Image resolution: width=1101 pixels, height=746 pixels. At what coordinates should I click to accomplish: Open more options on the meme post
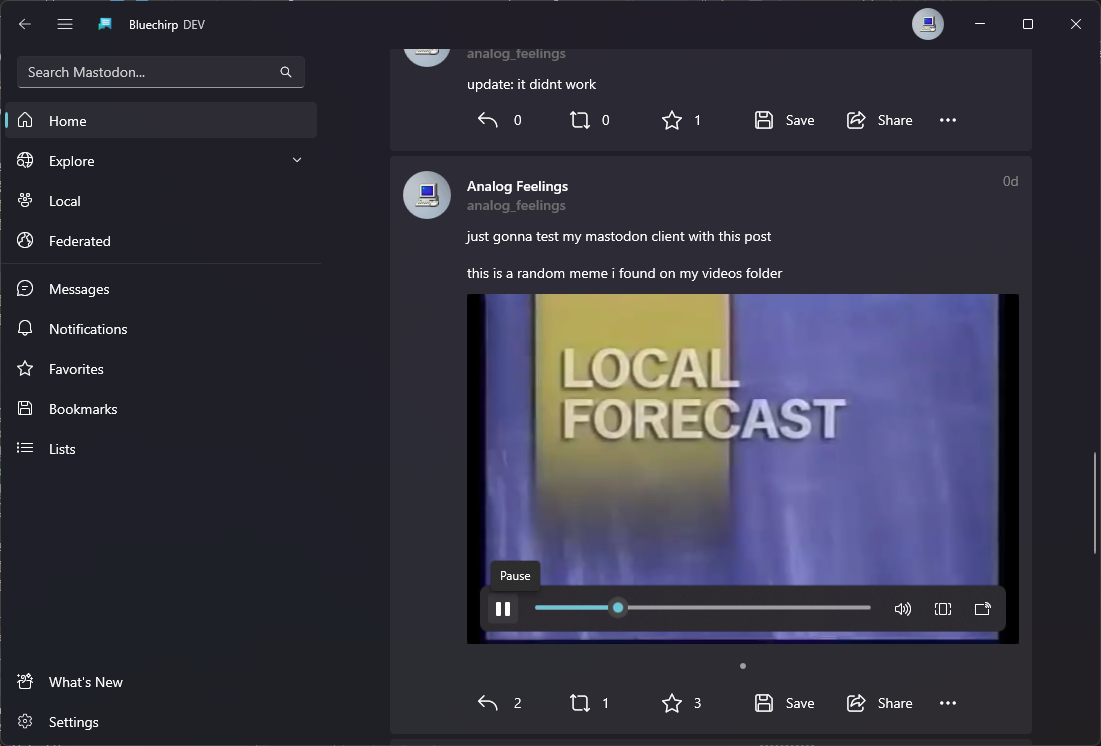(x=948, y=703)
